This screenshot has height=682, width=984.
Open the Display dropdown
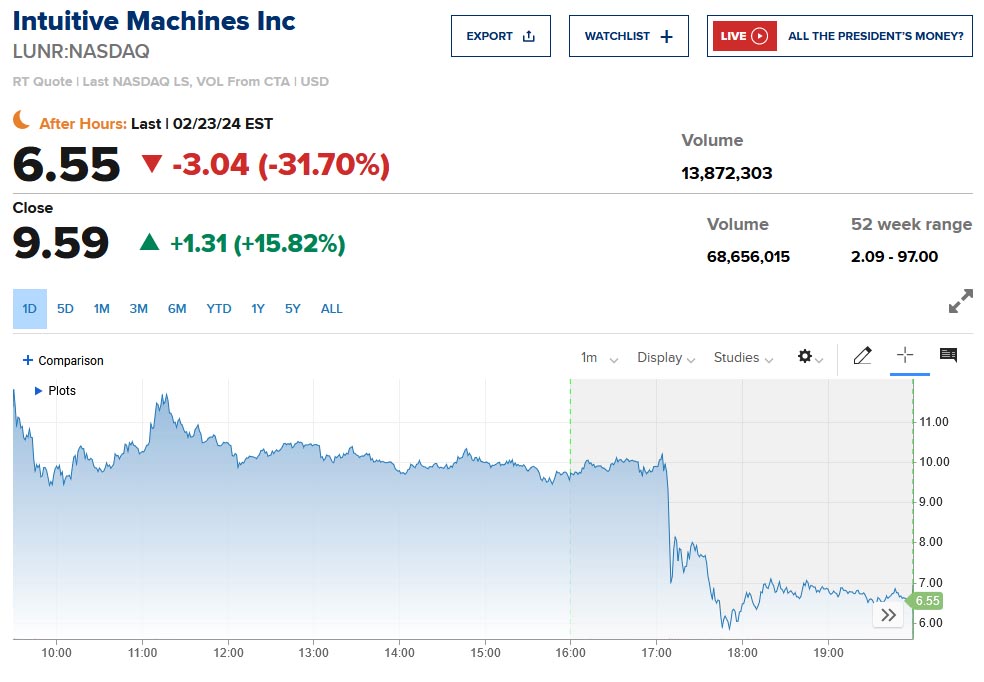pos(665,358)
